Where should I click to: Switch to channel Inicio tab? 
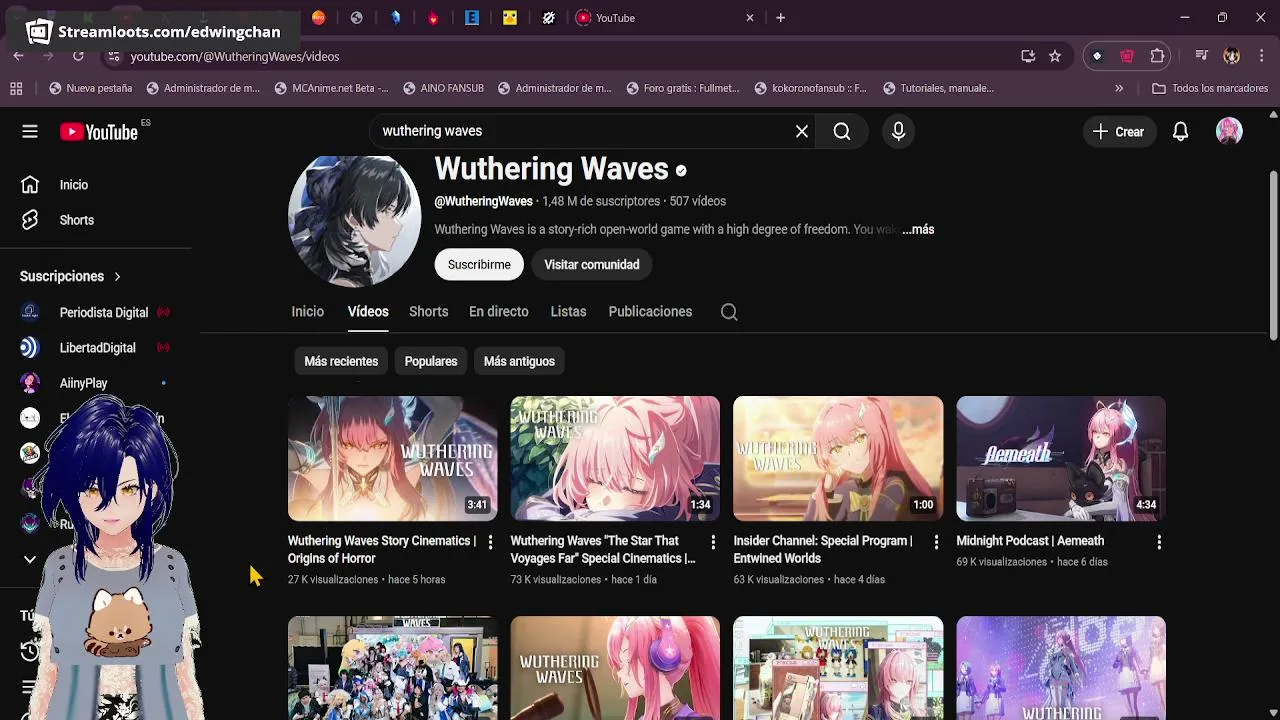pos(307,312)
